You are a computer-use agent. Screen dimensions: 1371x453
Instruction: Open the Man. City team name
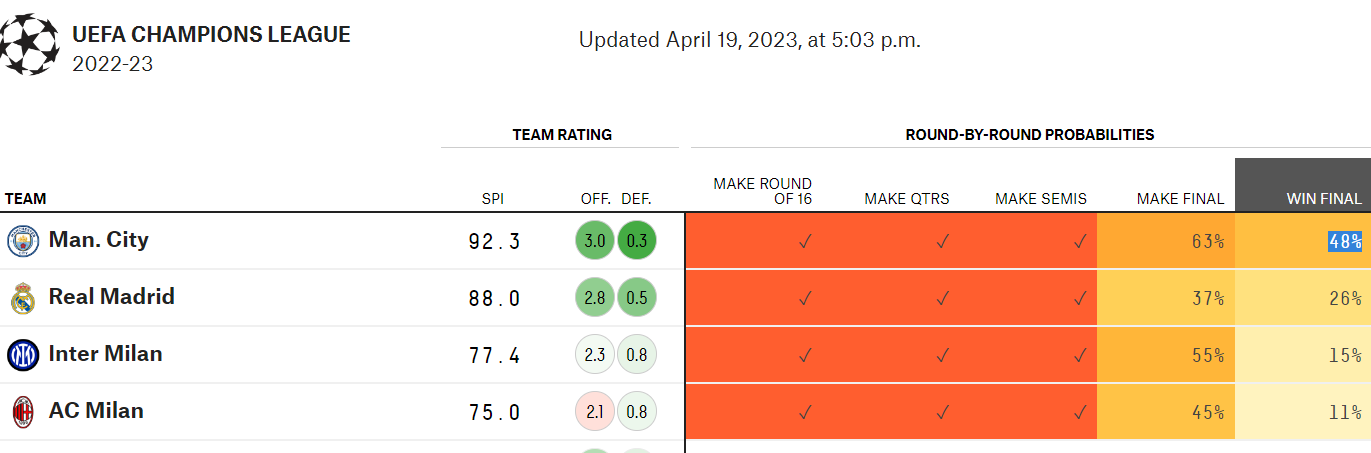tap(98, 240)
